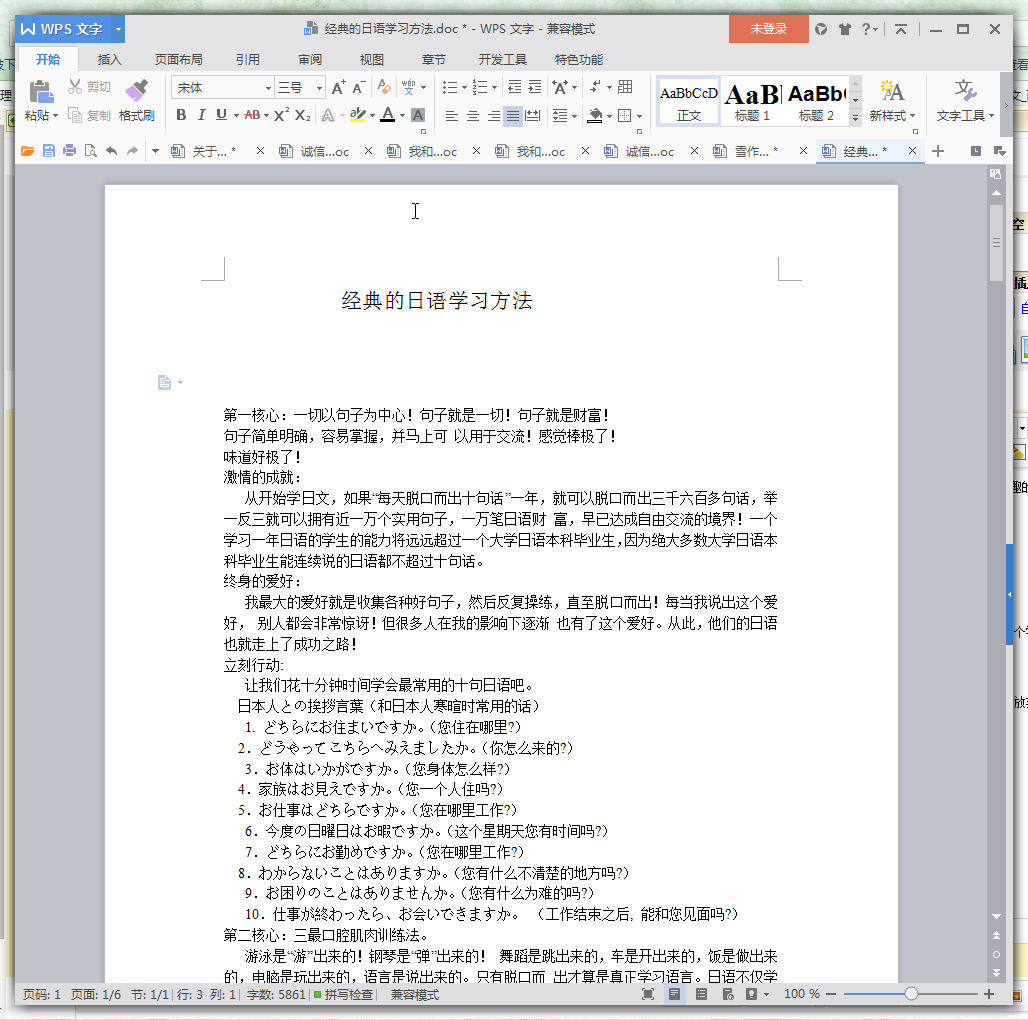Viewport: 1028px width, 1020px height.
Task: Open the font size dropdown 三号
Action: click(319, 88)
